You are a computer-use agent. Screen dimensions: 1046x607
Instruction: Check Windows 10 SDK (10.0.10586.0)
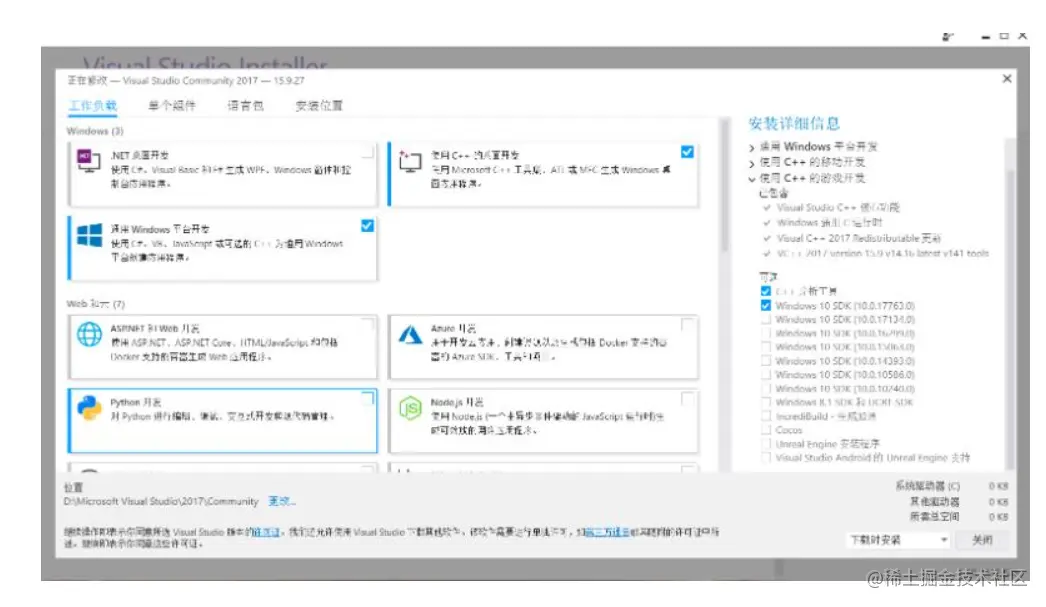coord(766,375)
